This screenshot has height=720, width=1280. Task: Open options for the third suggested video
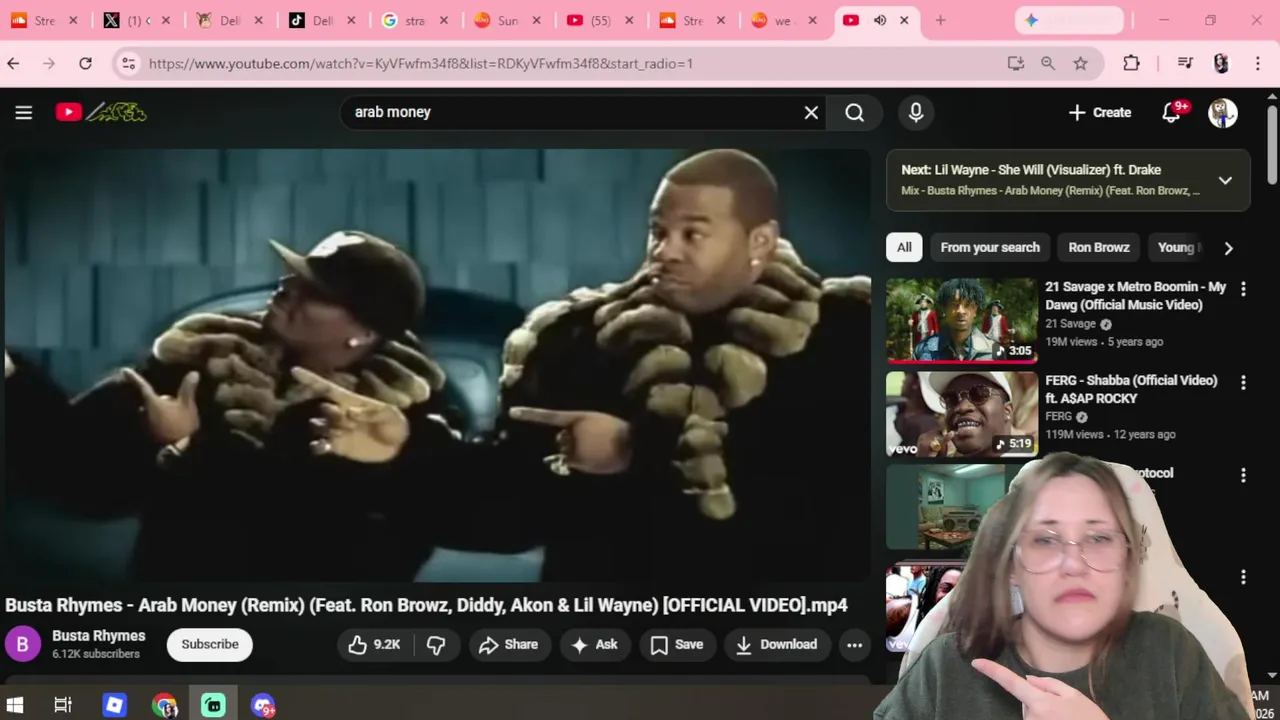pyautogui.click(x=1243, y=475)
